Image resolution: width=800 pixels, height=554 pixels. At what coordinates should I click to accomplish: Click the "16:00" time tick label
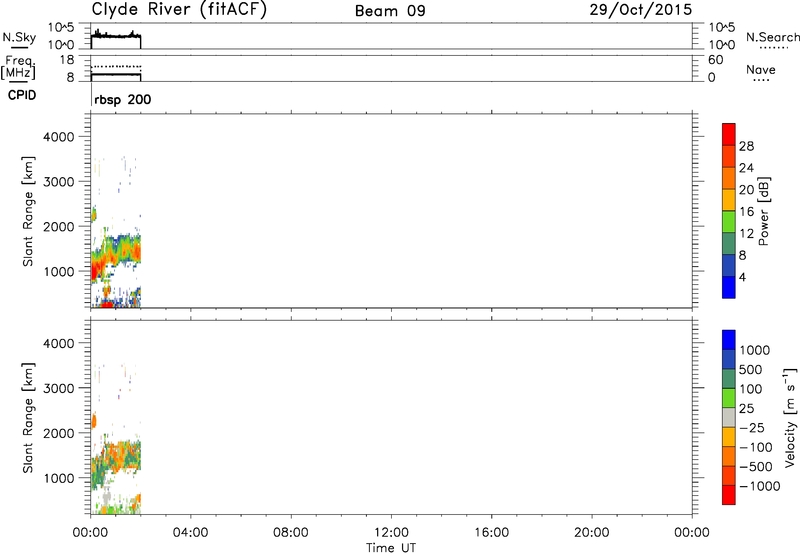pos(491,533)
